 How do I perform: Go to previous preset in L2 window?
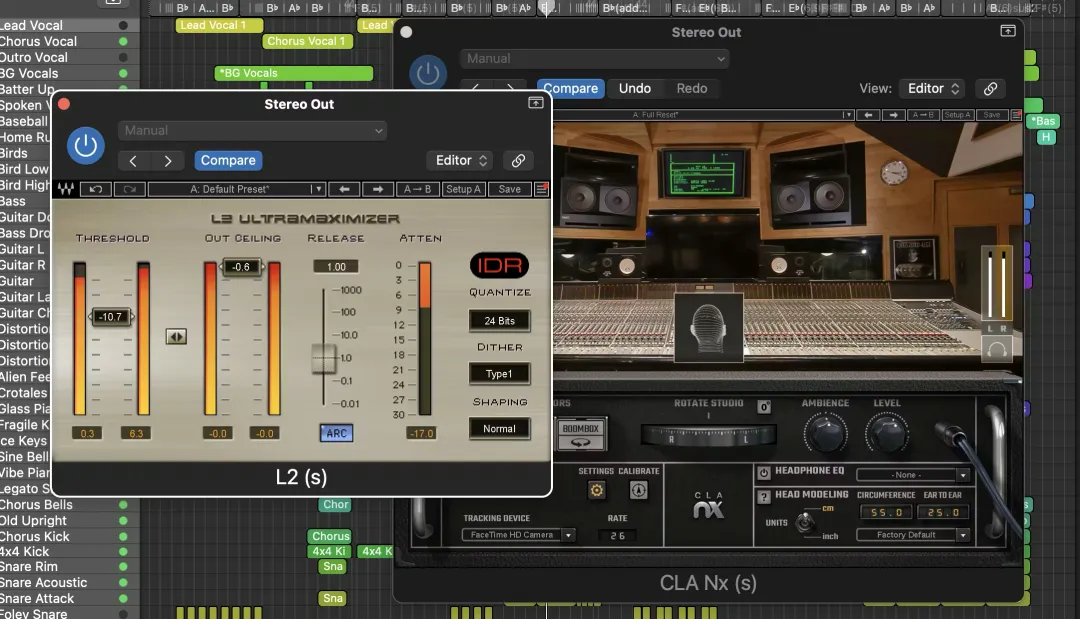coord(134,160)
